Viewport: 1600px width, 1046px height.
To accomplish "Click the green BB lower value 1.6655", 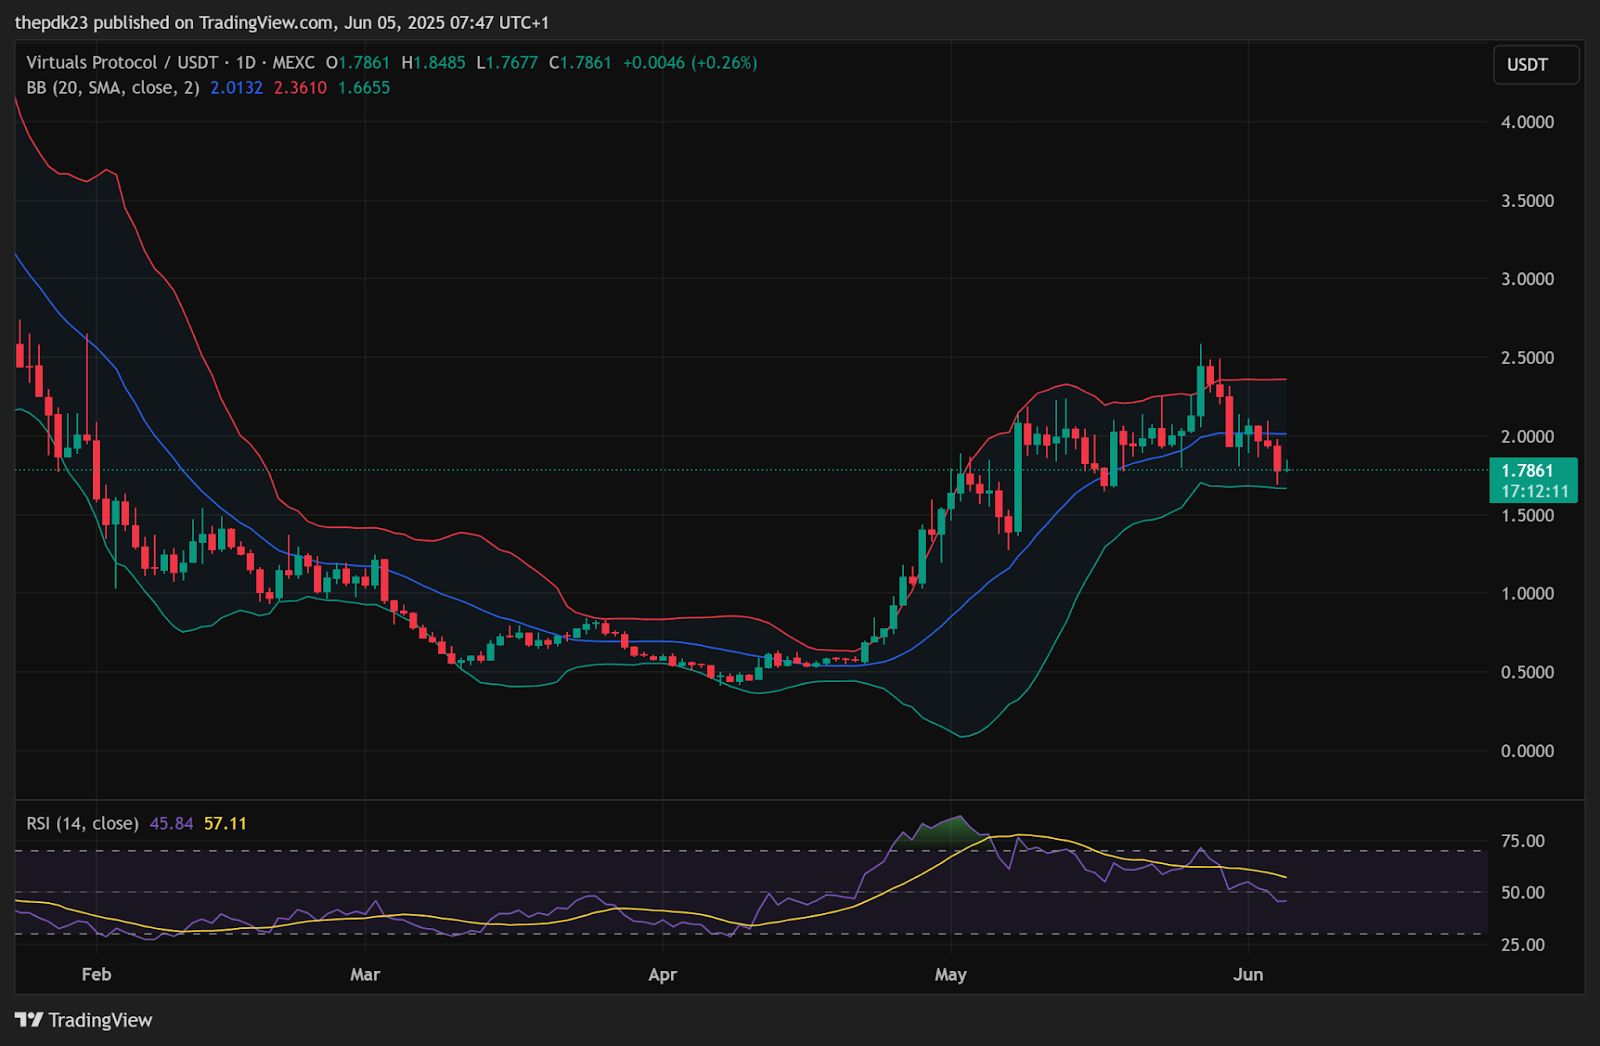I will coord(364,88).
